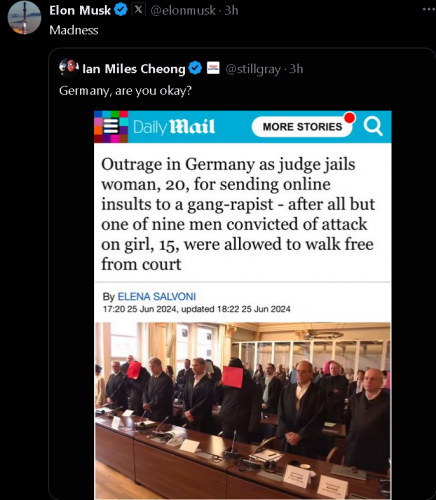Screen dimensions: 436x500
Task: Click the red notification dot on MORE STORIES
Action: pos(350,118)
